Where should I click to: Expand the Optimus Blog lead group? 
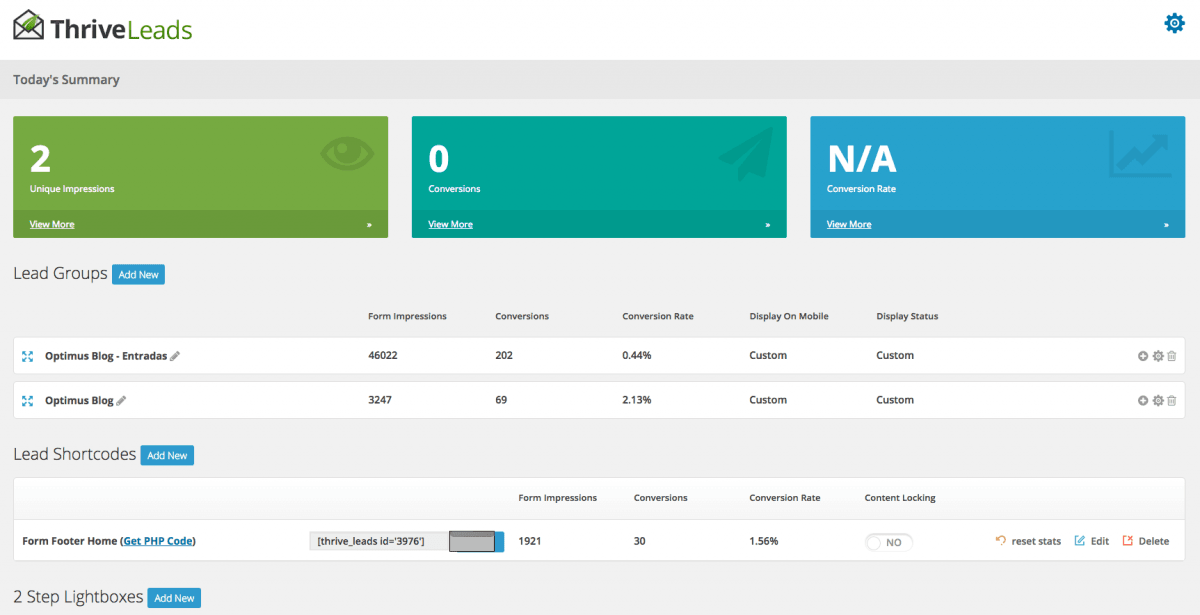click(x=28, y=400)
